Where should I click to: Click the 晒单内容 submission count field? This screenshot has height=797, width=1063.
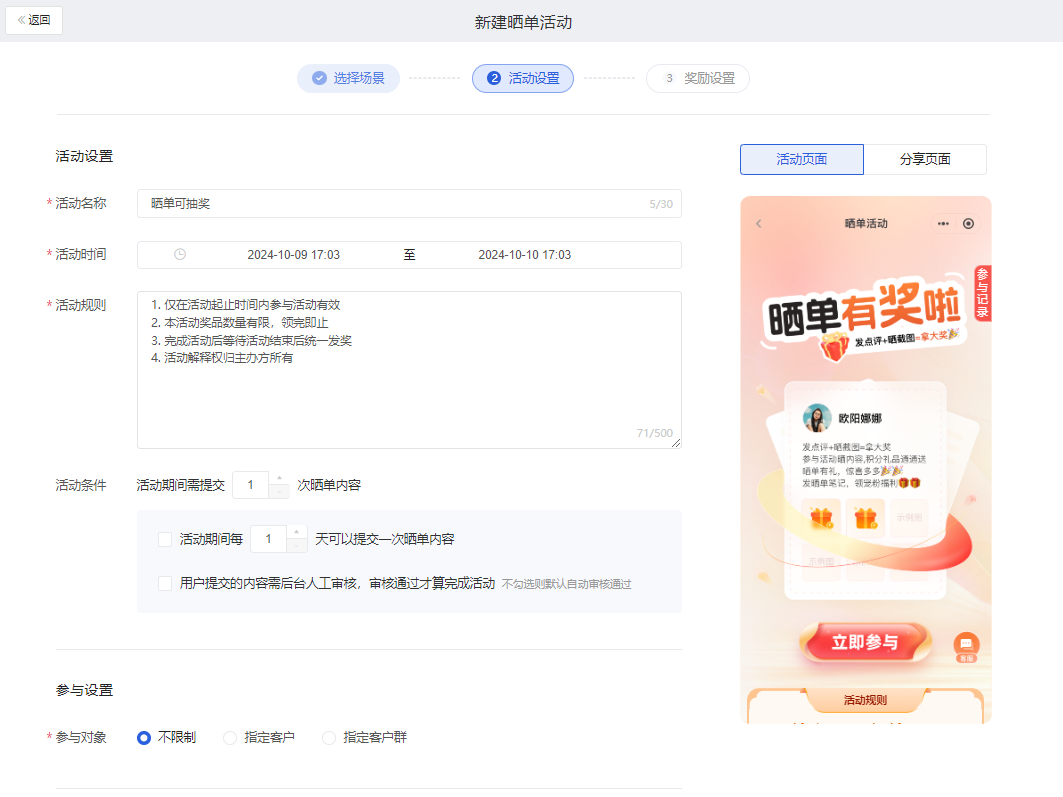pos(251,485)
